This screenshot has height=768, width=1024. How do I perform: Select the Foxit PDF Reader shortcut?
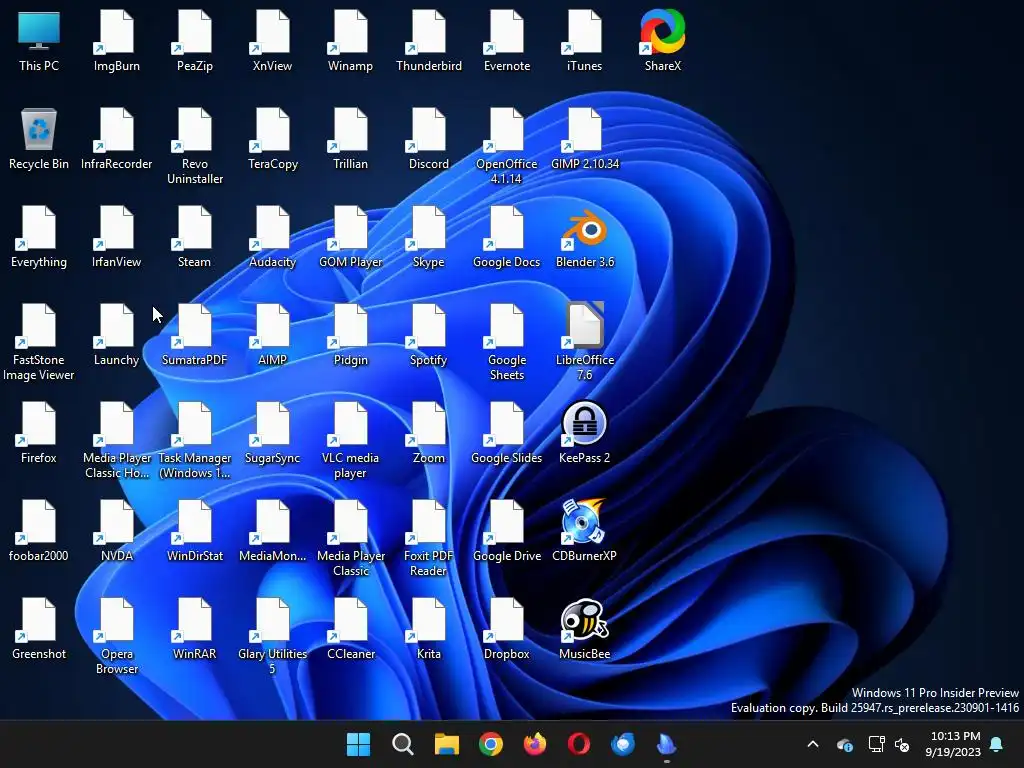428,537
